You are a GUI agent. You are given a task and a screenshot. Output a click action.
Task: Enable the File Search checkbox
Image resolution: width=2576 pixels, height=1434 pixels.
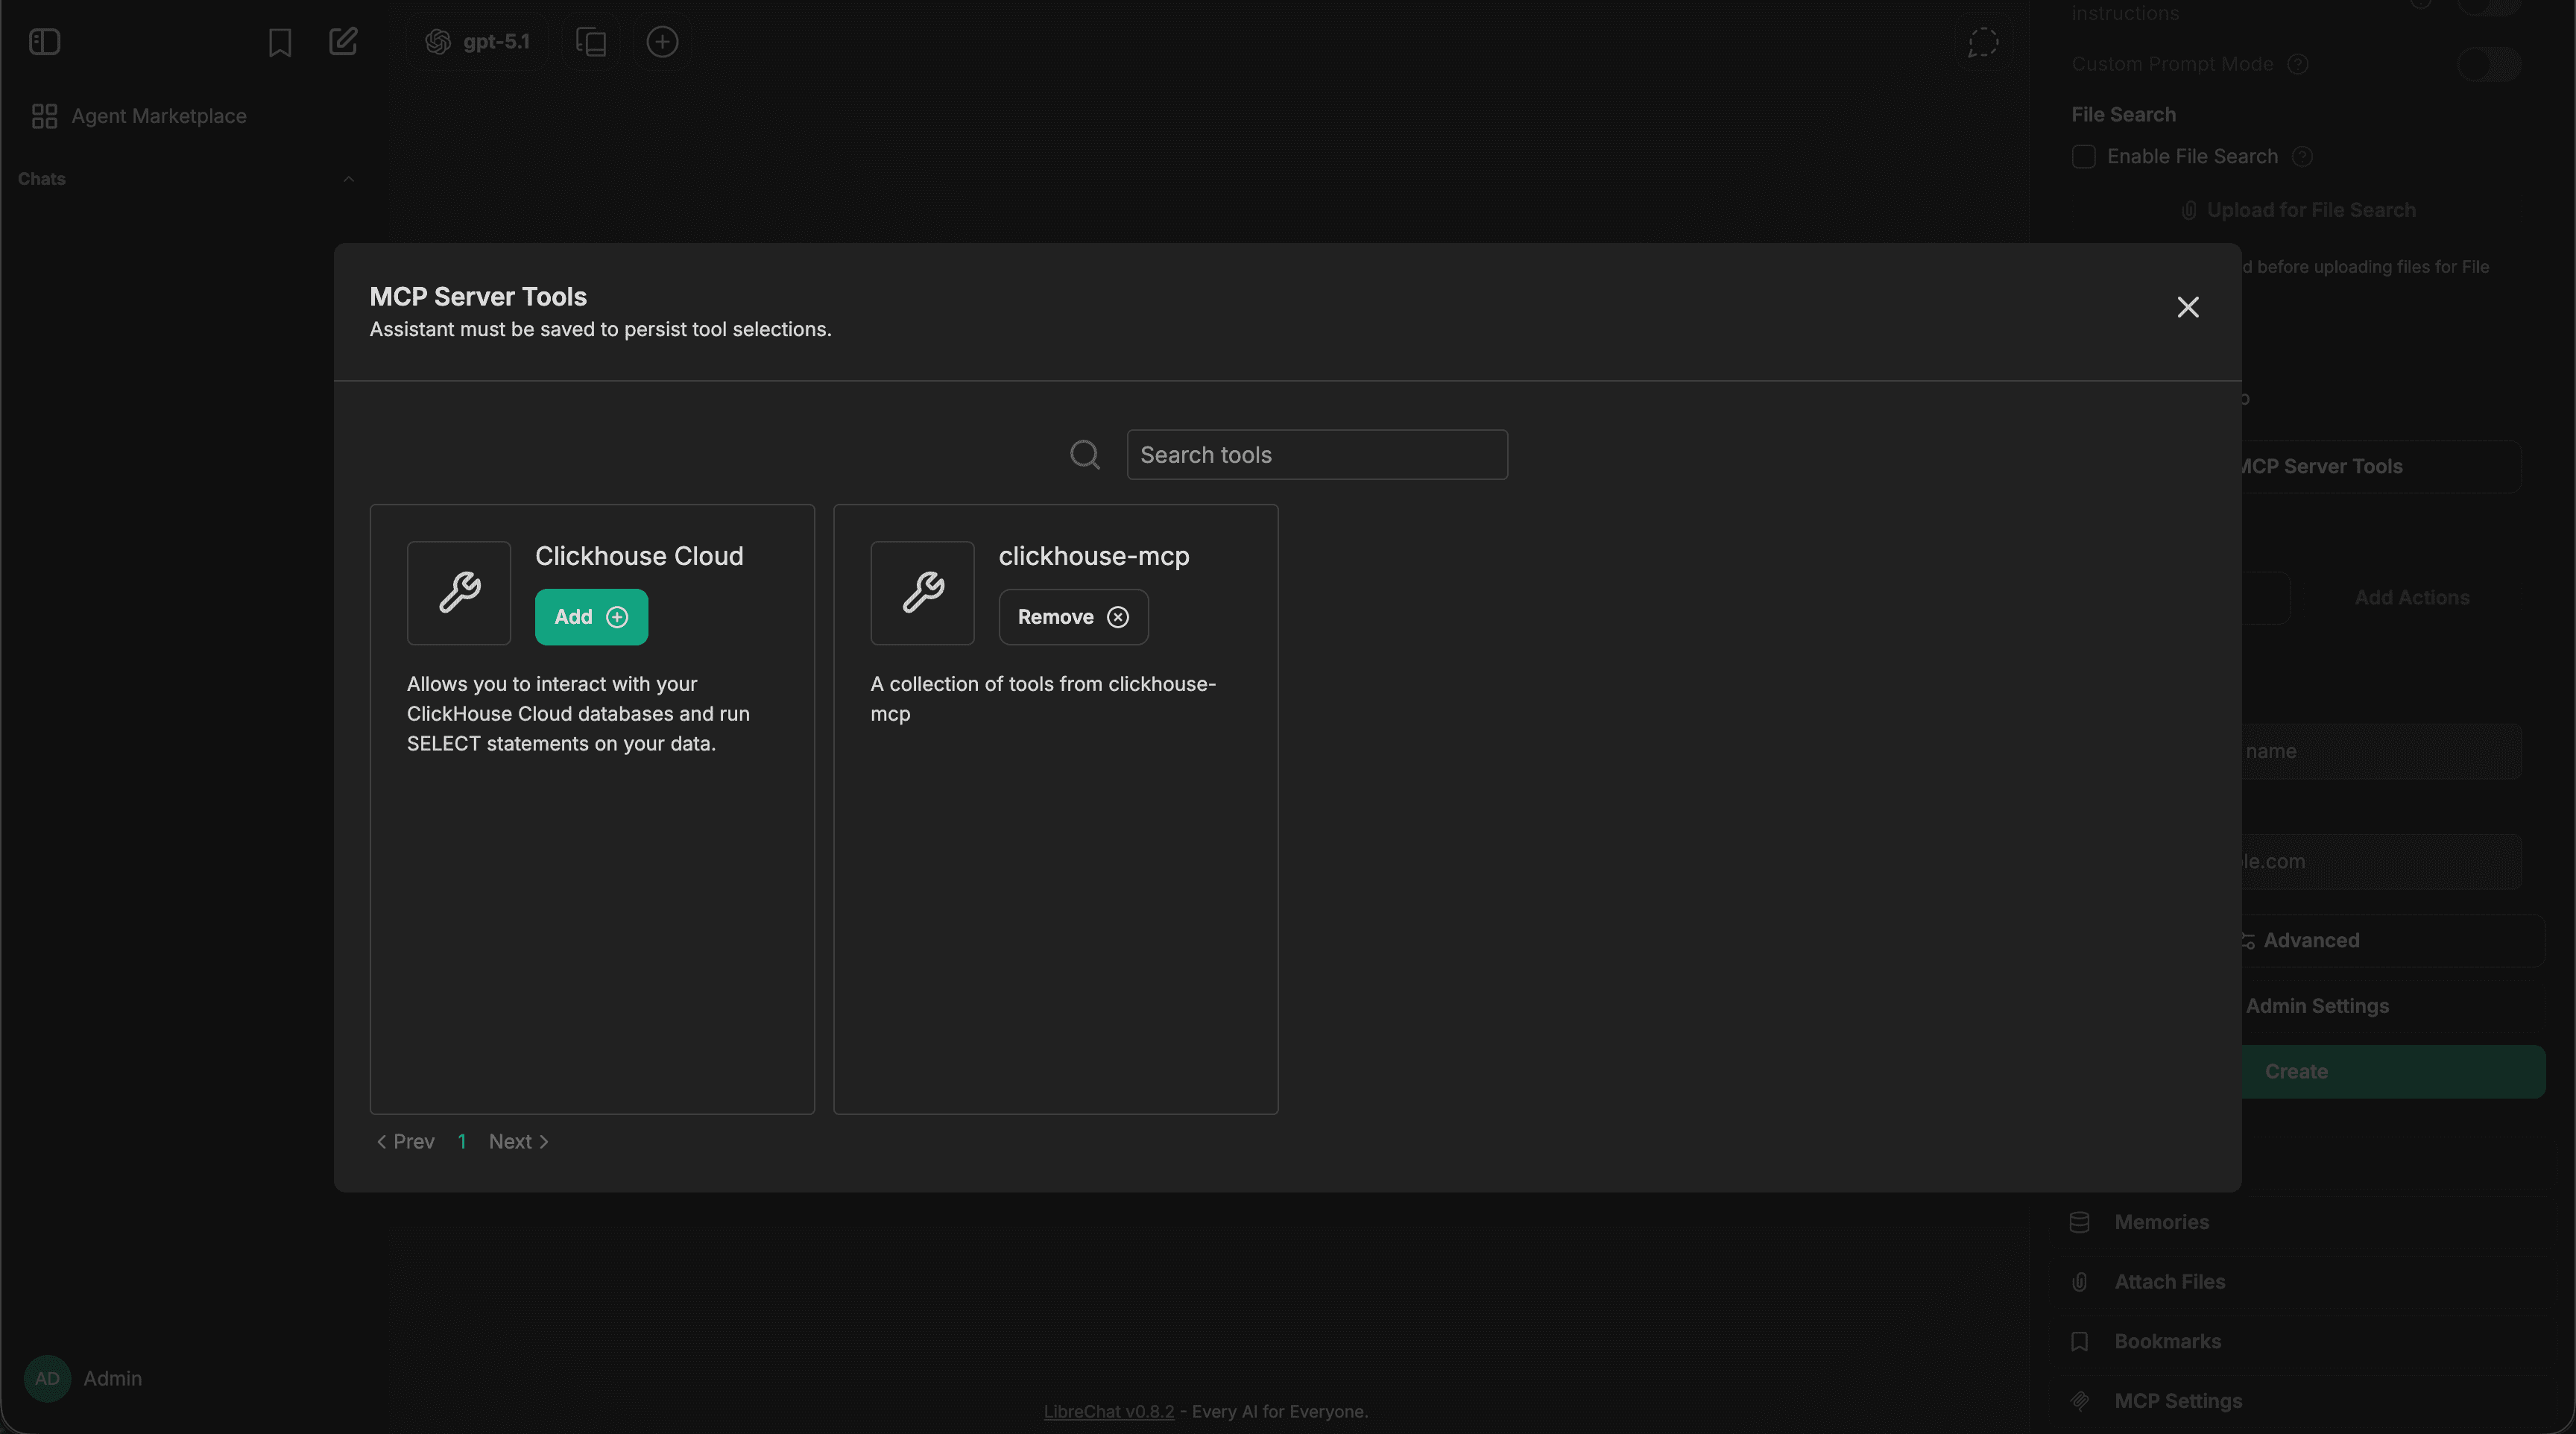(x=2083, y=156)
